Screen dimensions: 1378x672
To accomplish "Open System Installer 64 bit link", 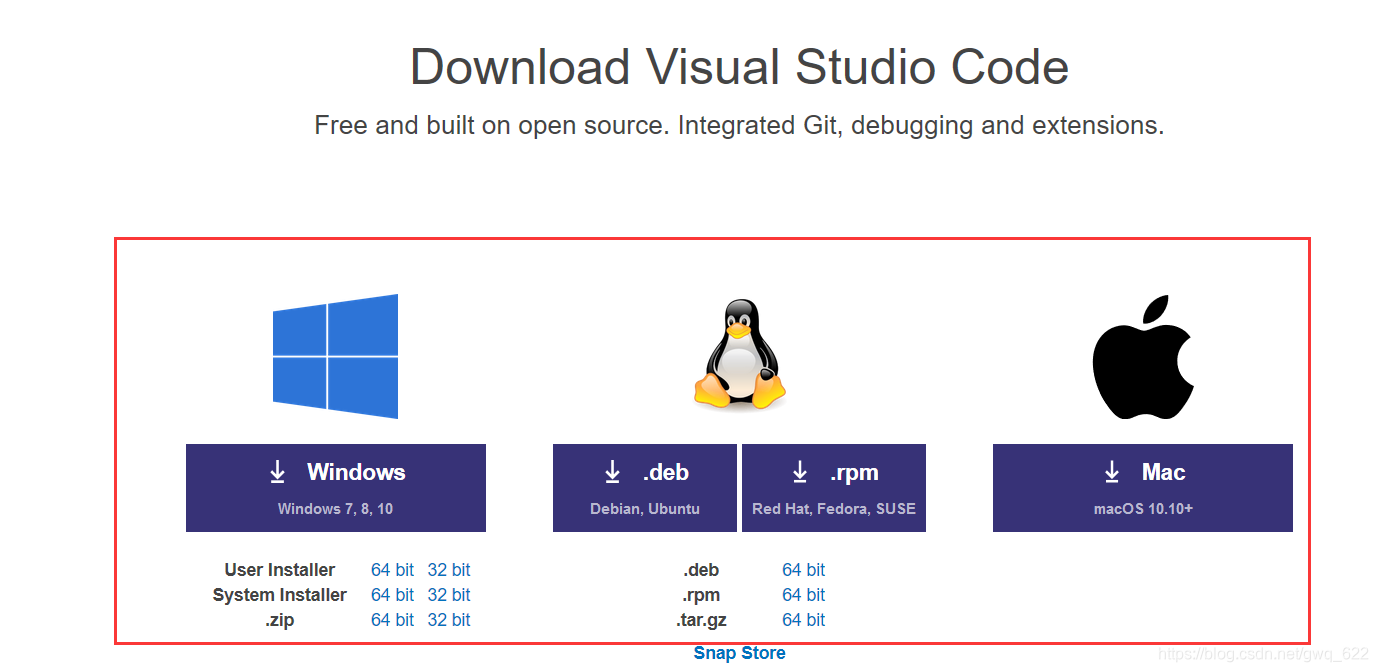I will click(x=392, y=595).
